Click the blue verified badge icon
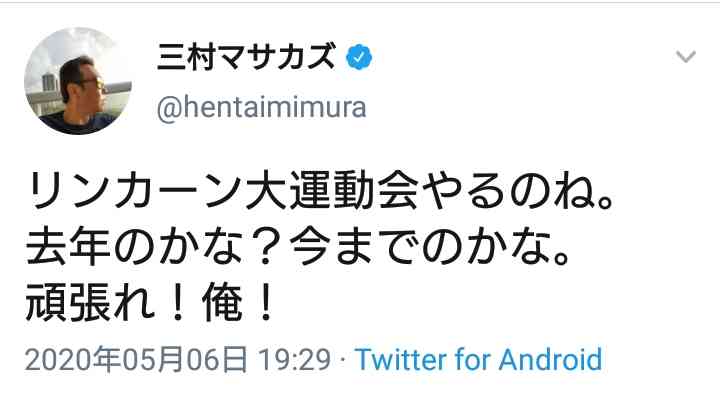This screenshot has height=396, width=720. click(x=359, y=57)
